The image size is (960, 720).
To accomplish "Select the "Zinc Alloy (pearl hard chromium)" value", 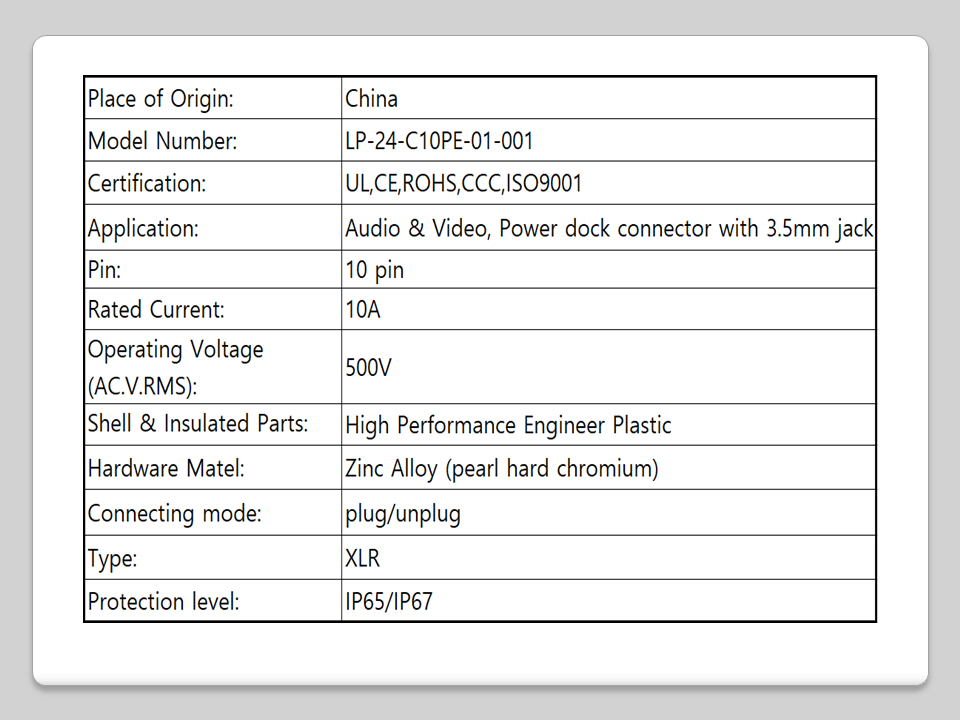I will (x=502, y=468).
